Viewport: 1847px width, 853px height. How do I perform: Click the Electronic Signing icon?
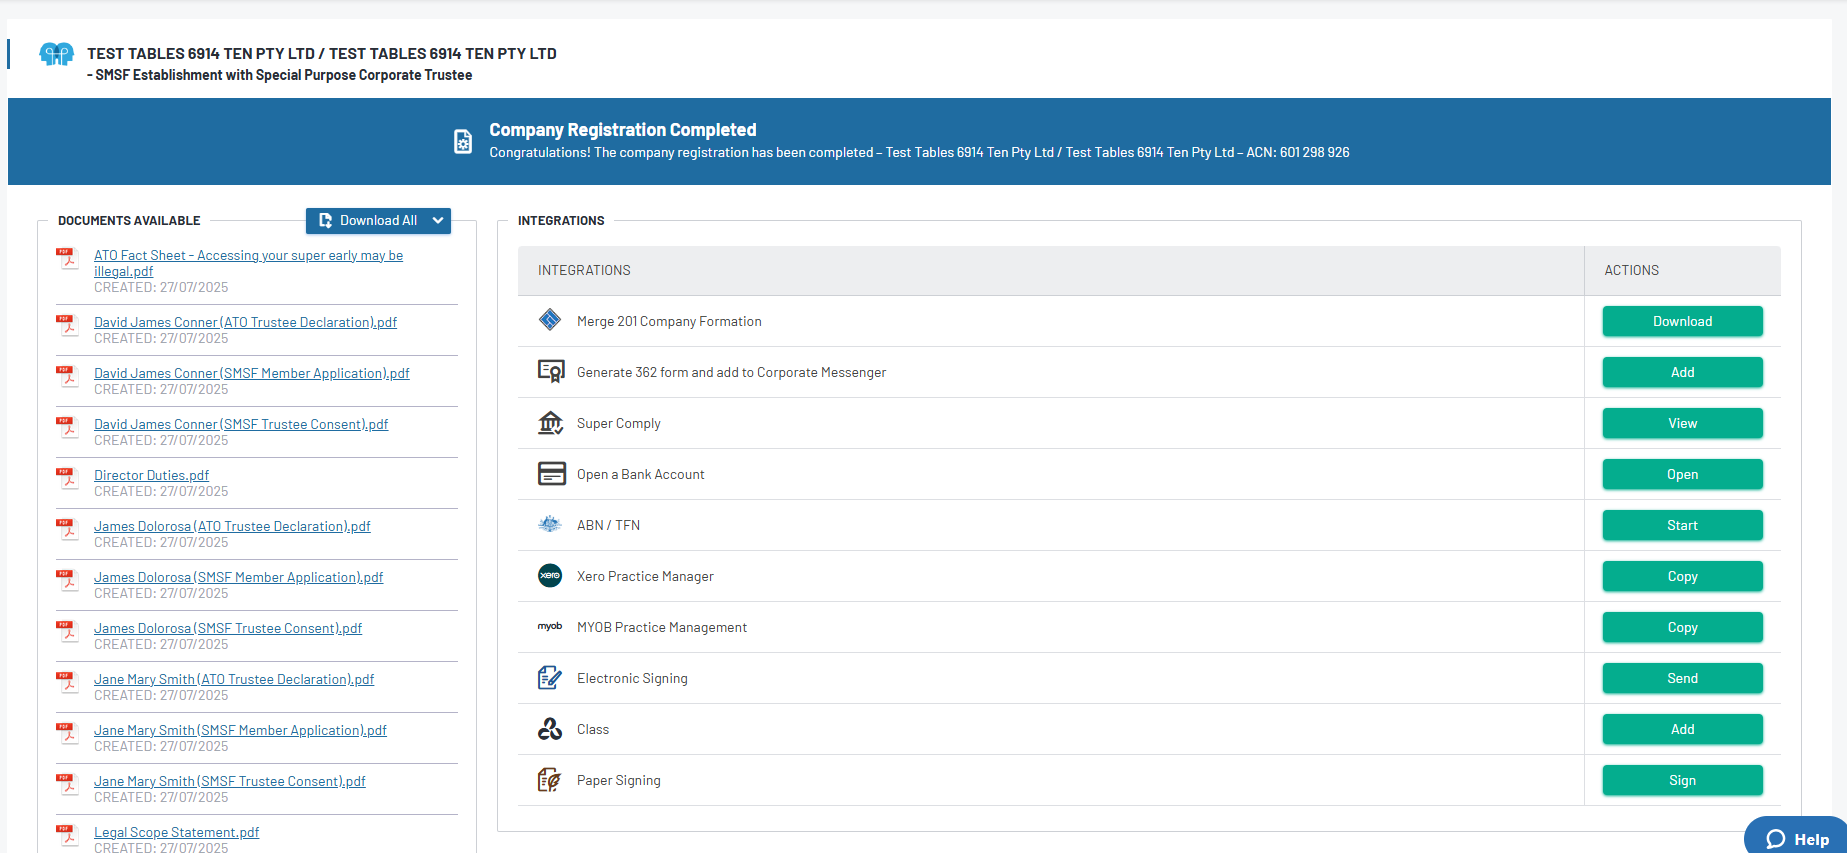pos(550,678)
